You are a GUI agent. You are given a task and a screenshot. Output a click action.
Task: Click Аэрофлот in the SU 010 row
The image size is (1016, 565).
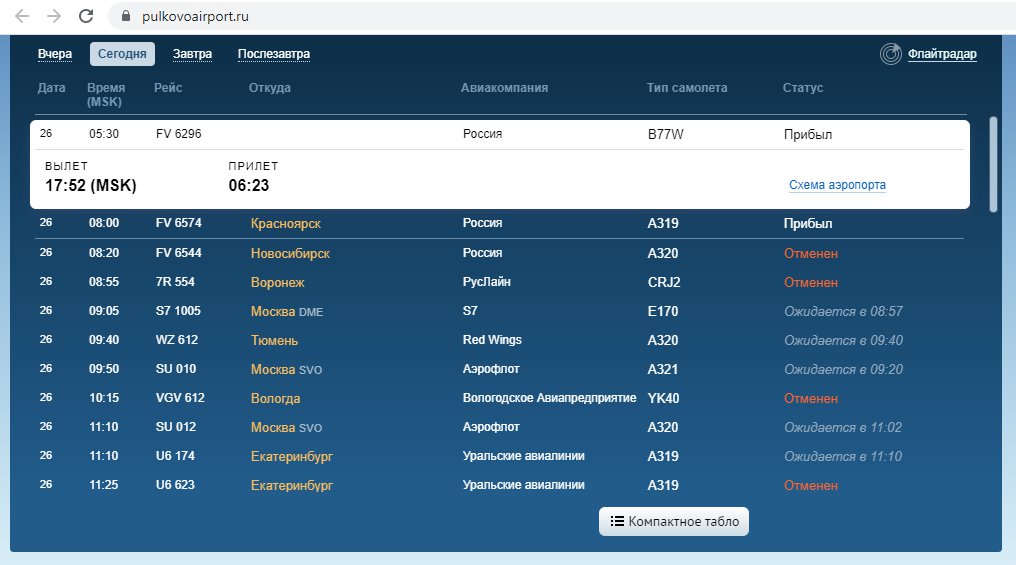(x=491, y=369)
